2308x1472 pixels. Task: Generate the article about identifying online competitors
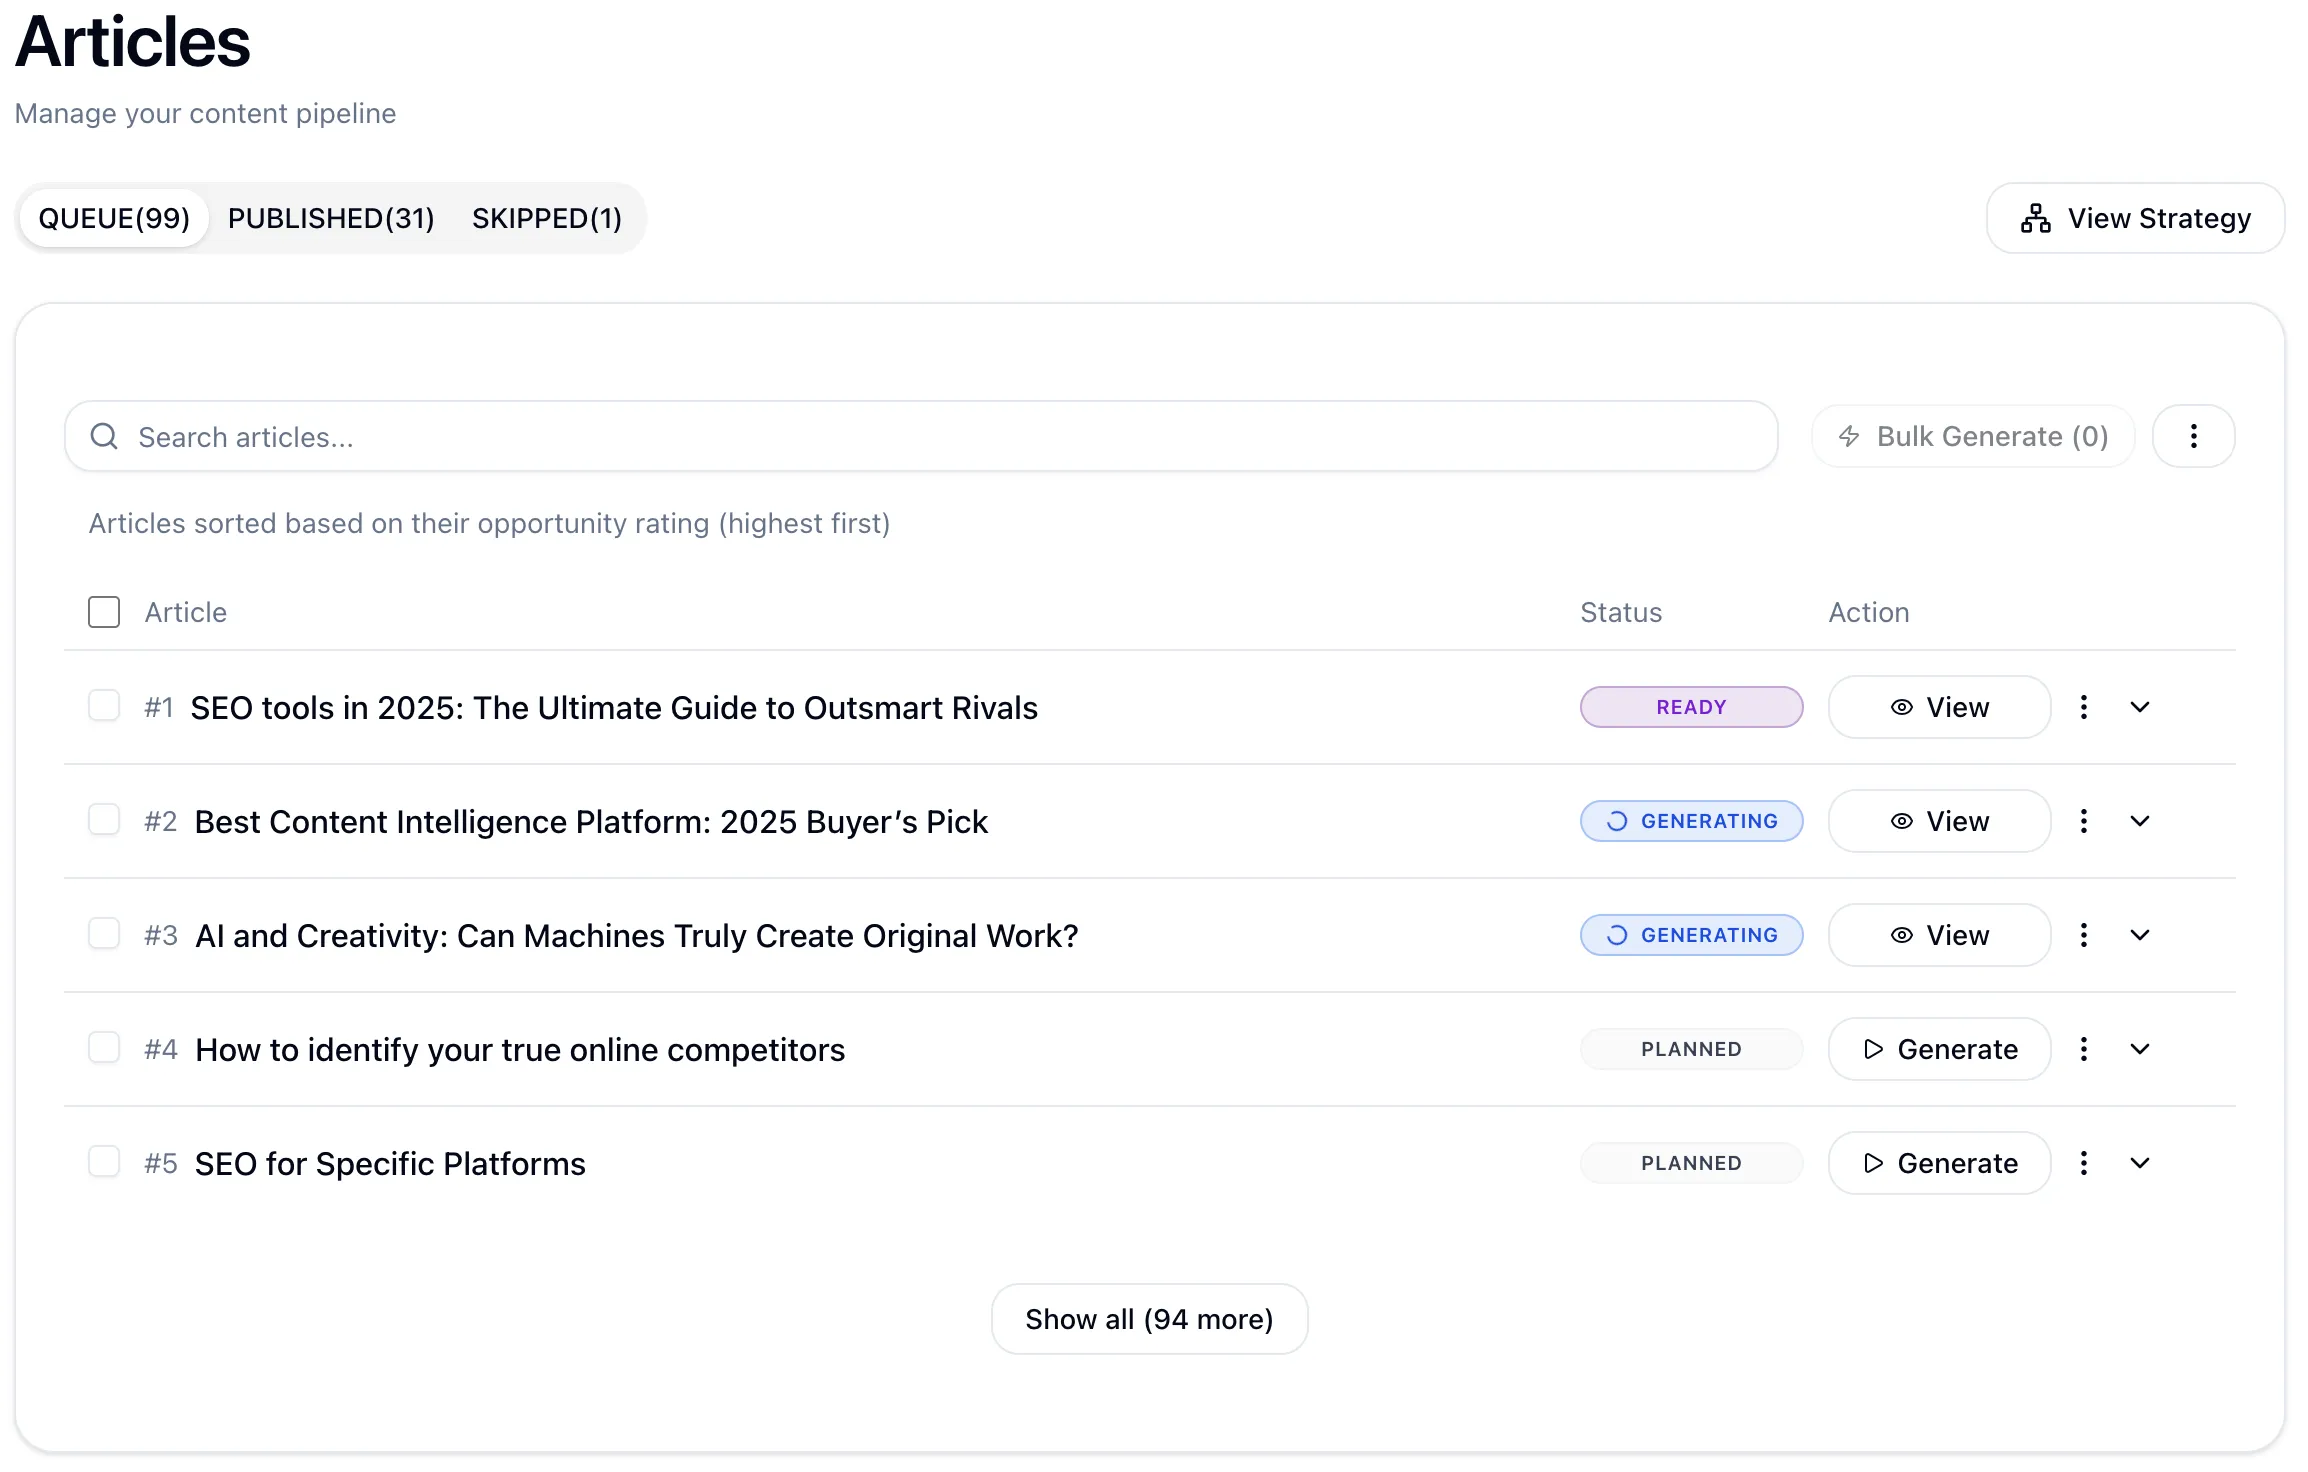pyautogui.click(x=1938, y=1049)
